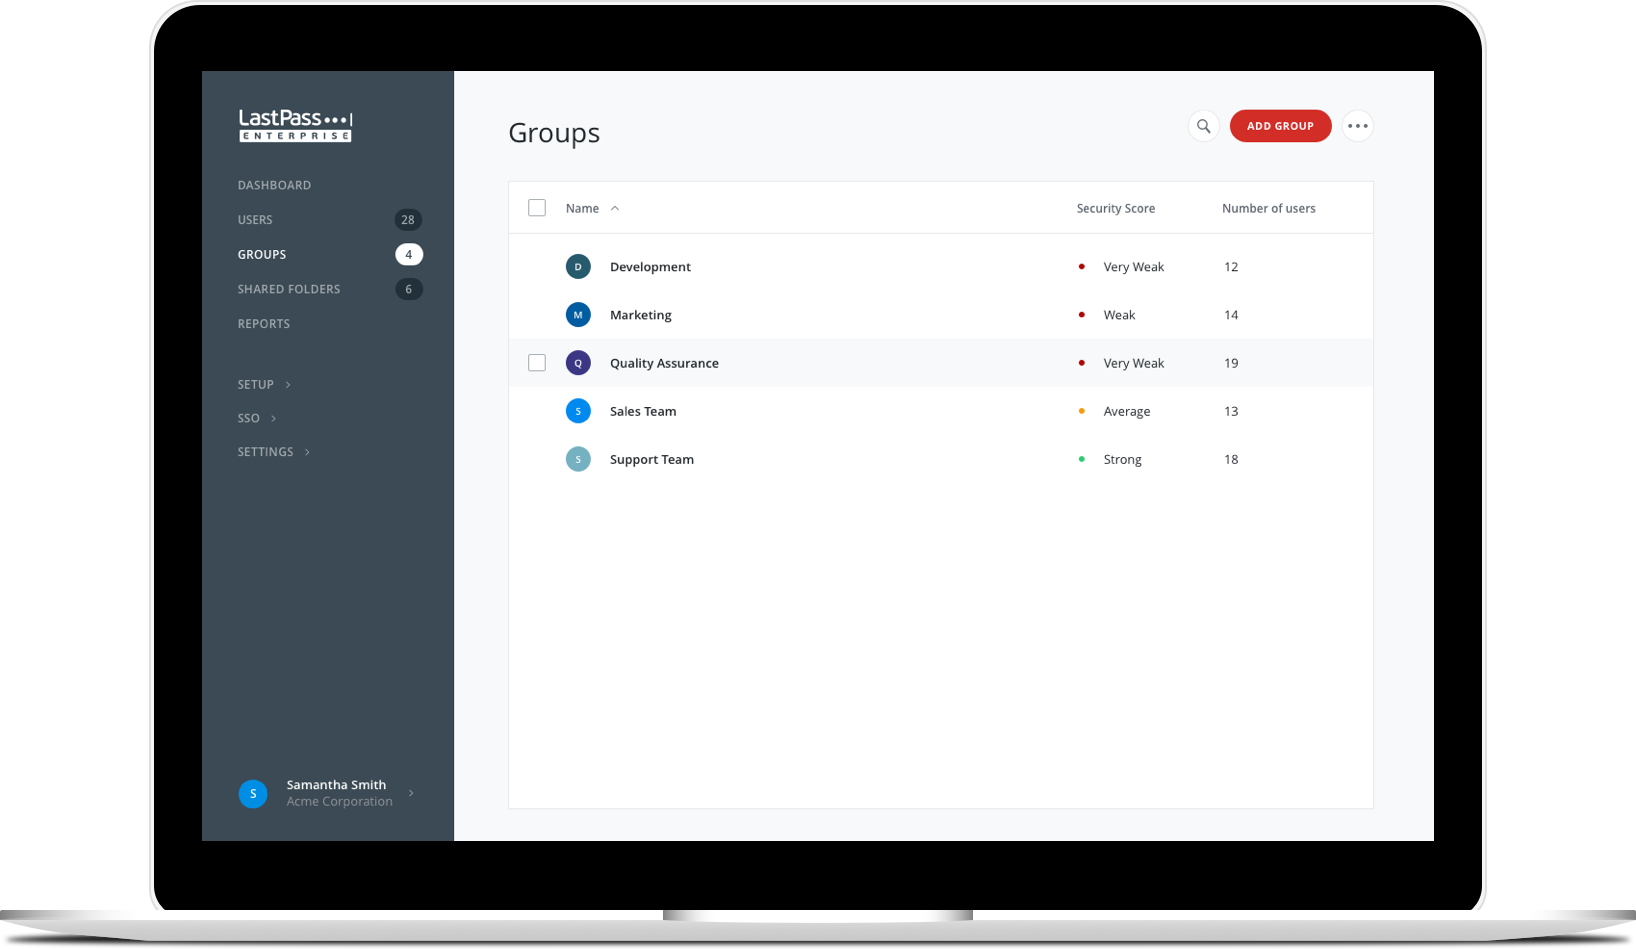The height and width of the screenshot is (949, 1636).
Task: Click the three-dot overflow menu icon
Action: [x=1358, y=125]
